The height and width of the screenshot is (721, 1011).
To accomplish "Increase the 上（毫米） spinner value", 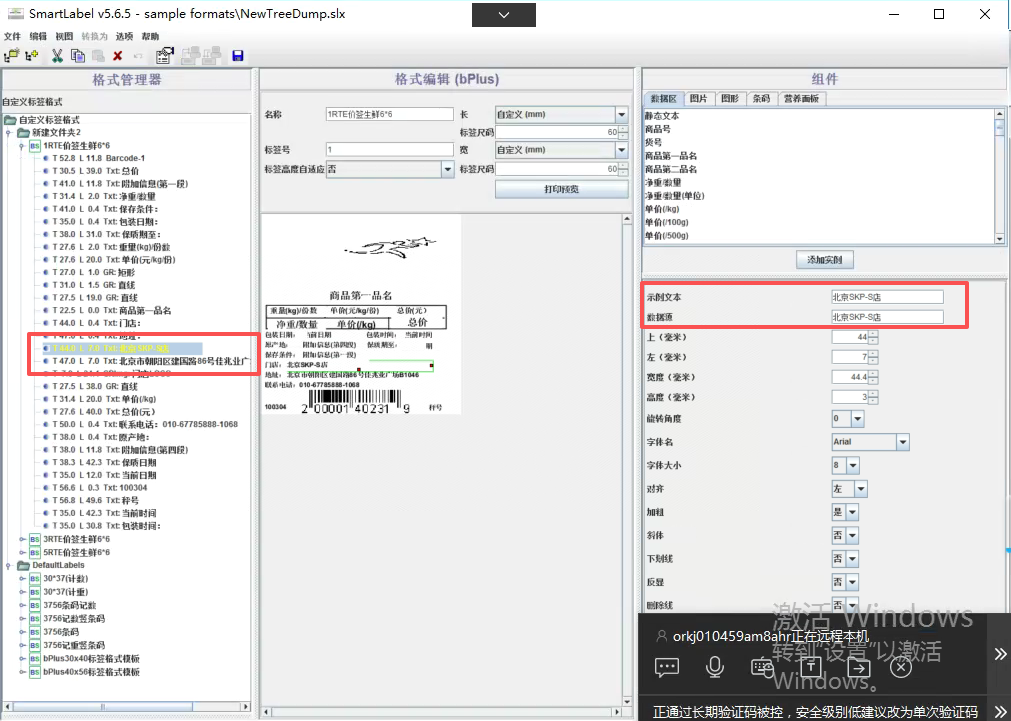I will (873, 333).
